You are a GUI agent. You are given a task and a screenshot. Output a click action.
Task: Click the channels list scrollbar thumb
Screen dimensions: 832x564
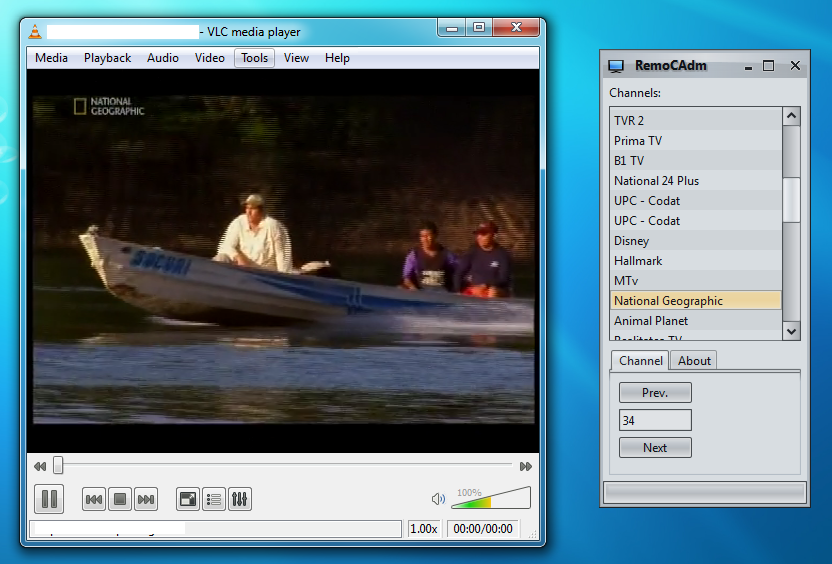[x=791, y=200]
